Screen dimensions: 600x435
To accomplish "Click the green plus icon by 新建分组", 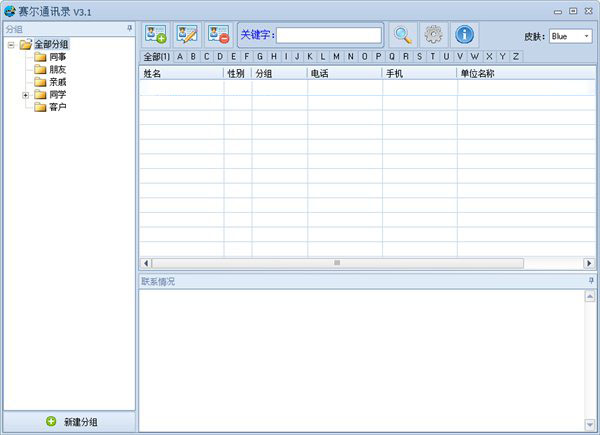I will tap(51, 421).
